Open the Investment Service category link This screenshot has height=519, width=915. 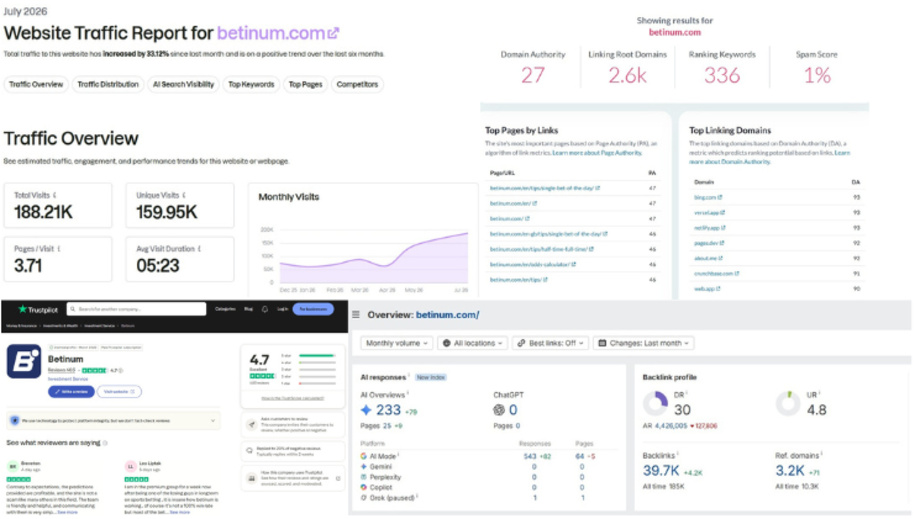tap(68, 379)
